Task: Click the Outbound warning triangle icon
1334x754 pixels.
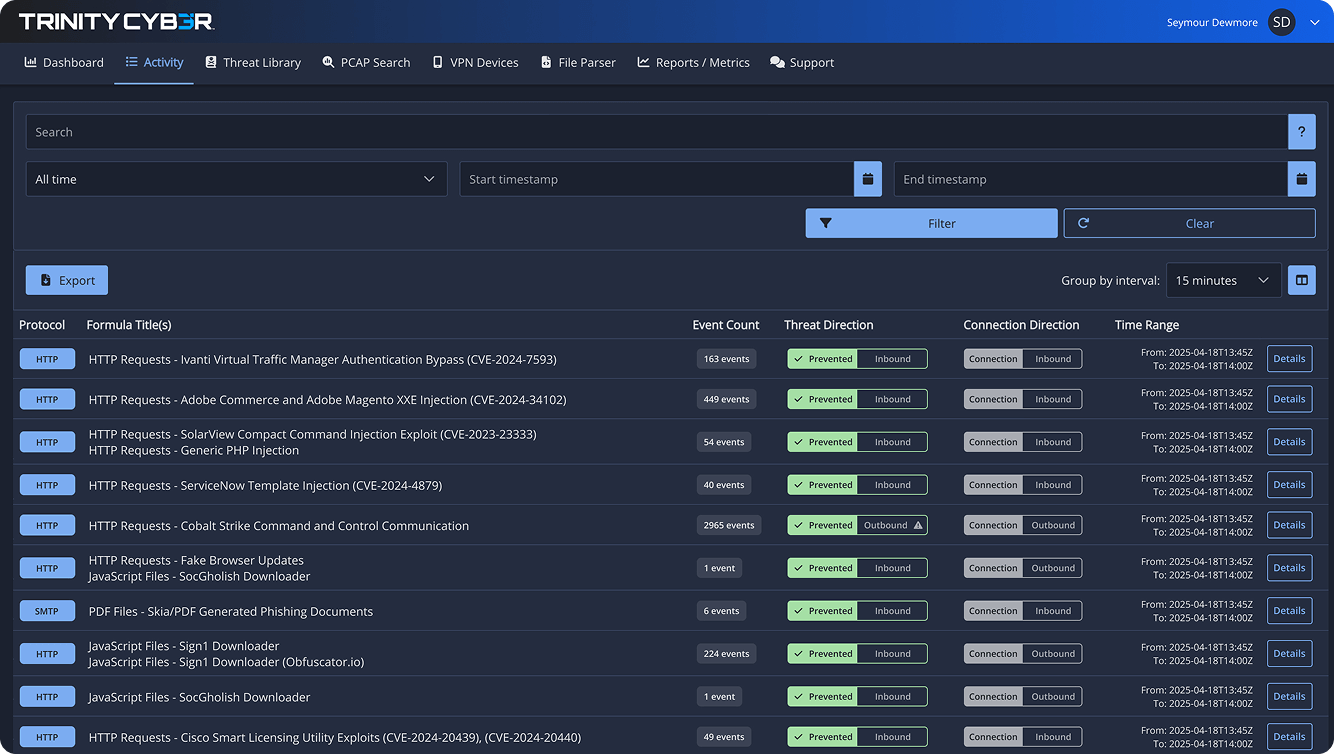Action: (x=918, y=525)
